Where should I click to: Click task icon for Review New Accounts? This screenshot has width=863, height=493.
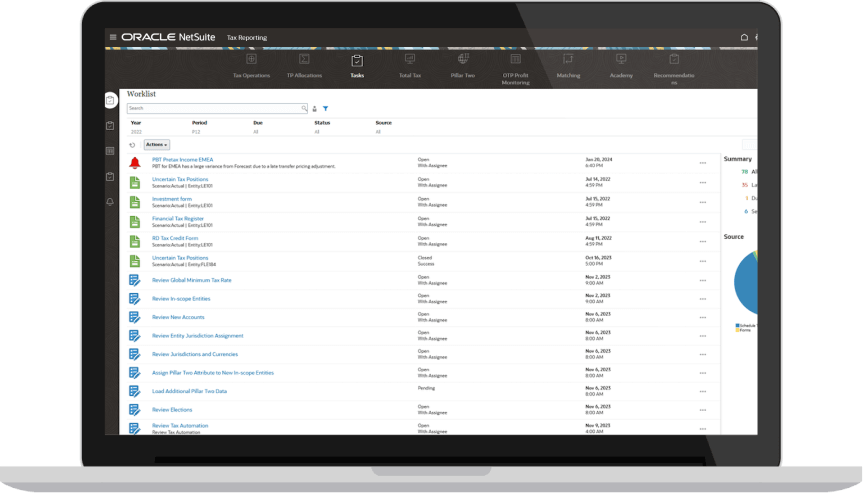coord(135,317)
